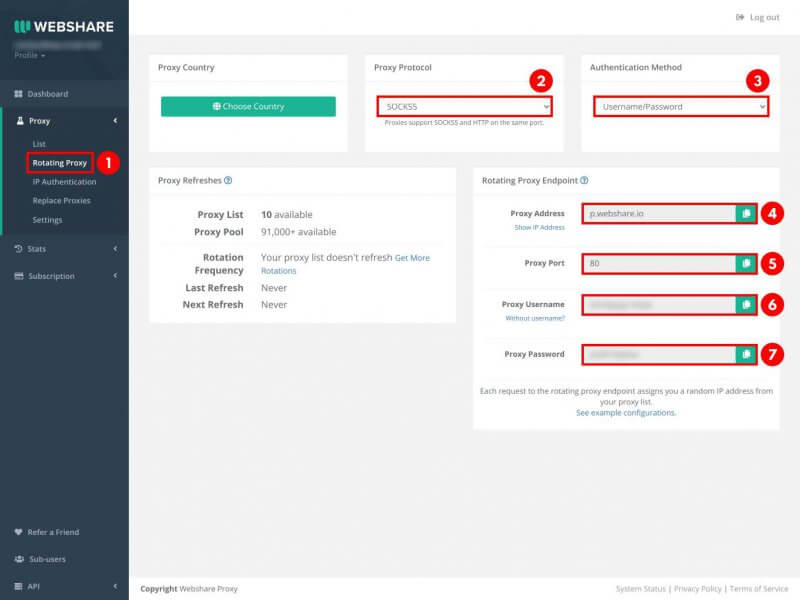800x600 pixels.
Task: Open See example configurations link
Action: point(626,413)
